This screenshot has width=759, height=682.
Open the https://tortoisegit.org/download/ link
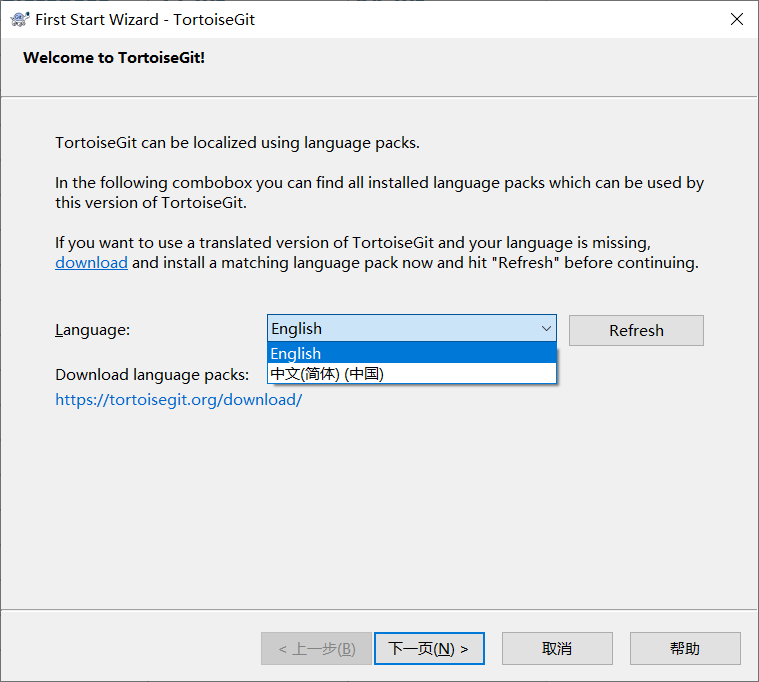coord(179,400)
